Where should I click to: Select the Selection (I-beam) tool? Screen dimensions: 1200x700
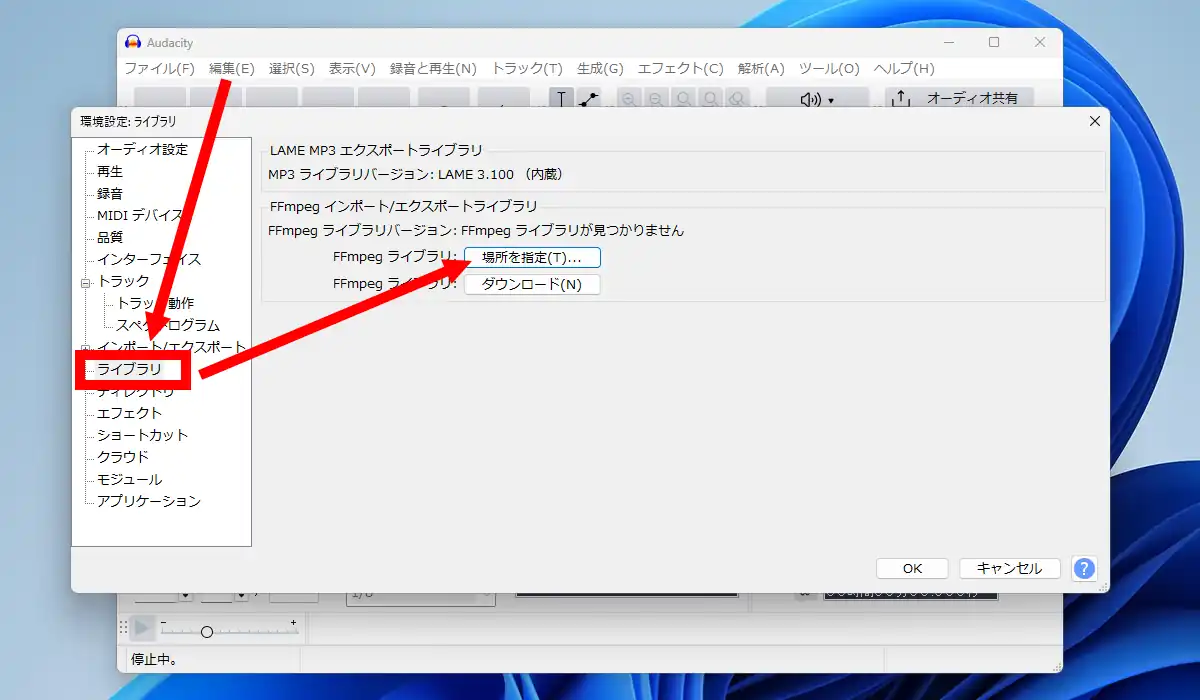561,99
